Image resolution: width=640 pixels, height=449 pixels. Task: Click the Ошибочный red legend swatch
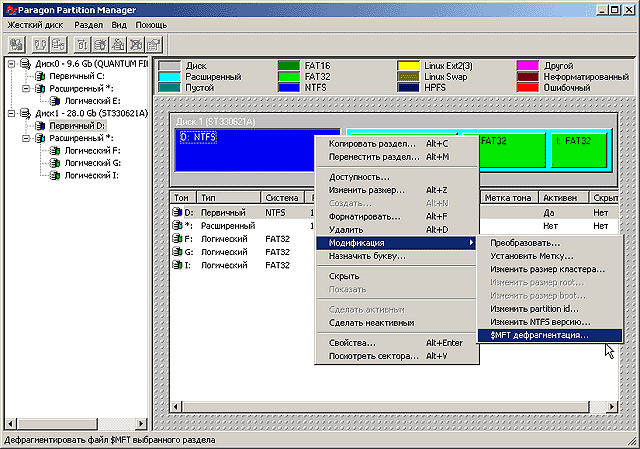click(528, 88)
